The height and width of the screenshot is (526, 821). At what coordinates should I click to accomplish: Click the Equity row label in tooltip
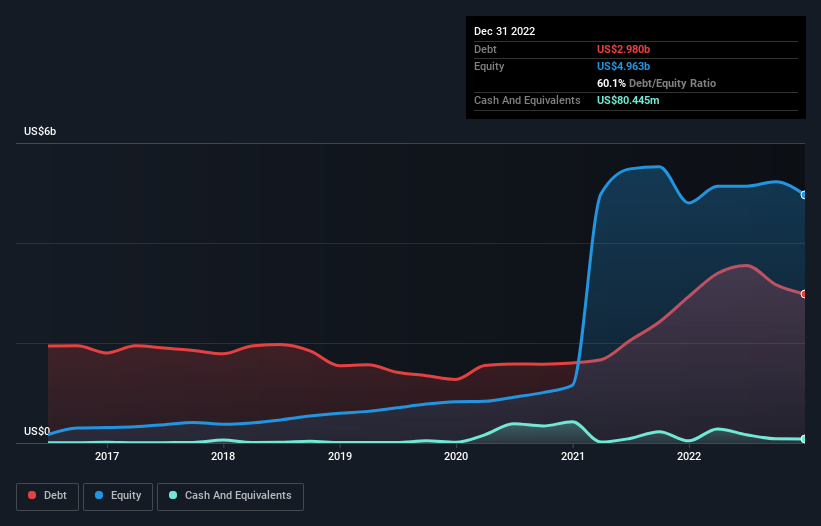tap(489, 66)
